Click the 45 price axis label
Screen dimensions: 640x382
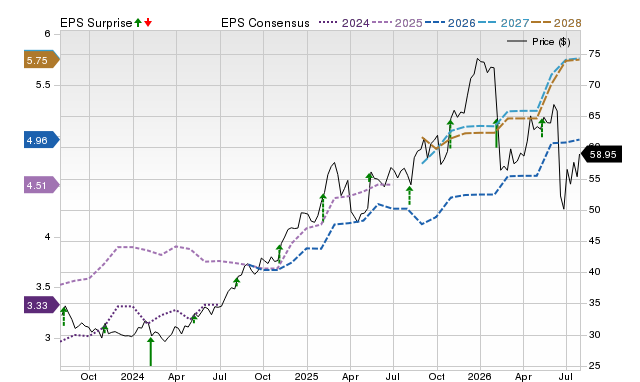(594, 241)
